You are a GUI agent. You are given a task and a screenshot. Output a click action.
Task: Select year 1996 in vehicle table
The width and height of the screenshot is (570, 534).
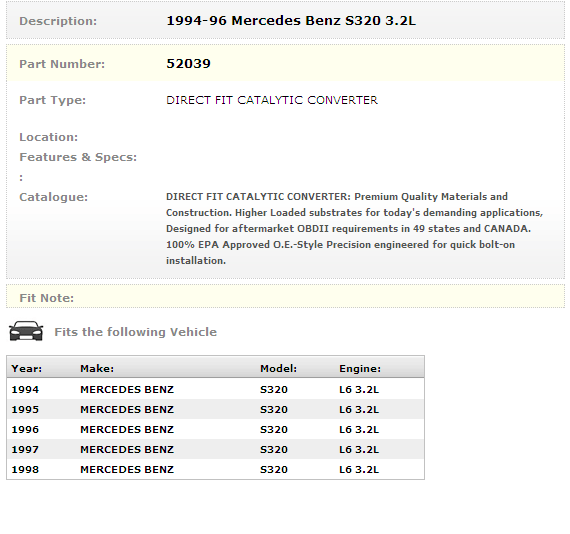tap(25, 430)
